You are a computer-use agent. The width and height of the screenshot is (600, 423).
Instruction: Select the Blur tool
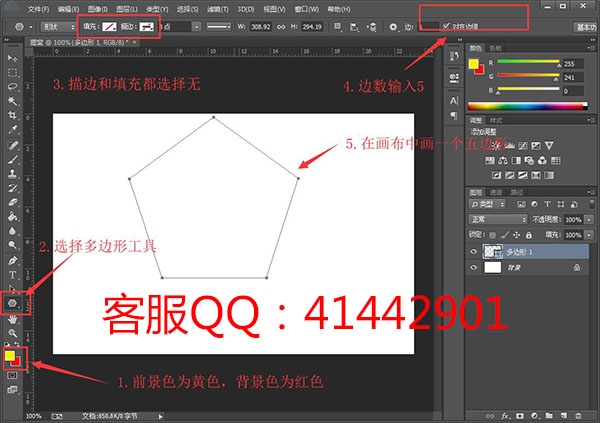click(x=12, y=230)
